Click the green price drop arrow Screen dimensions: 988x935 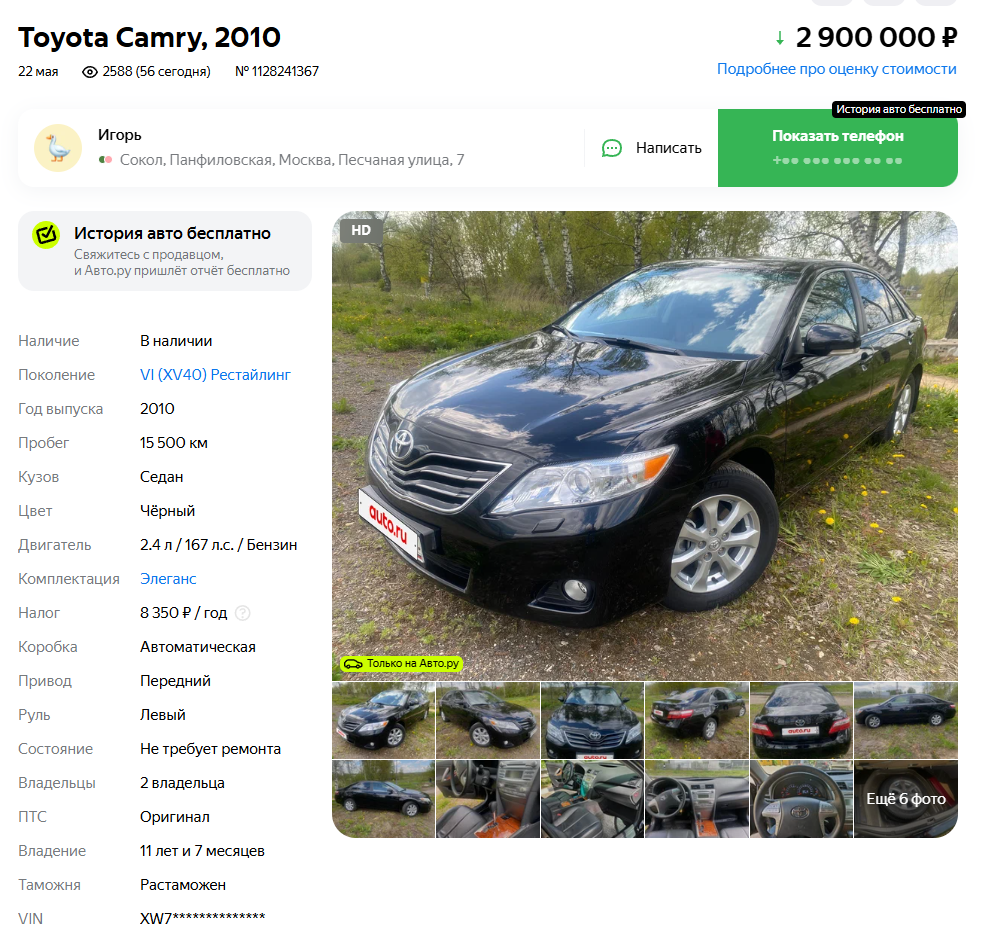(x=779, y=38)
